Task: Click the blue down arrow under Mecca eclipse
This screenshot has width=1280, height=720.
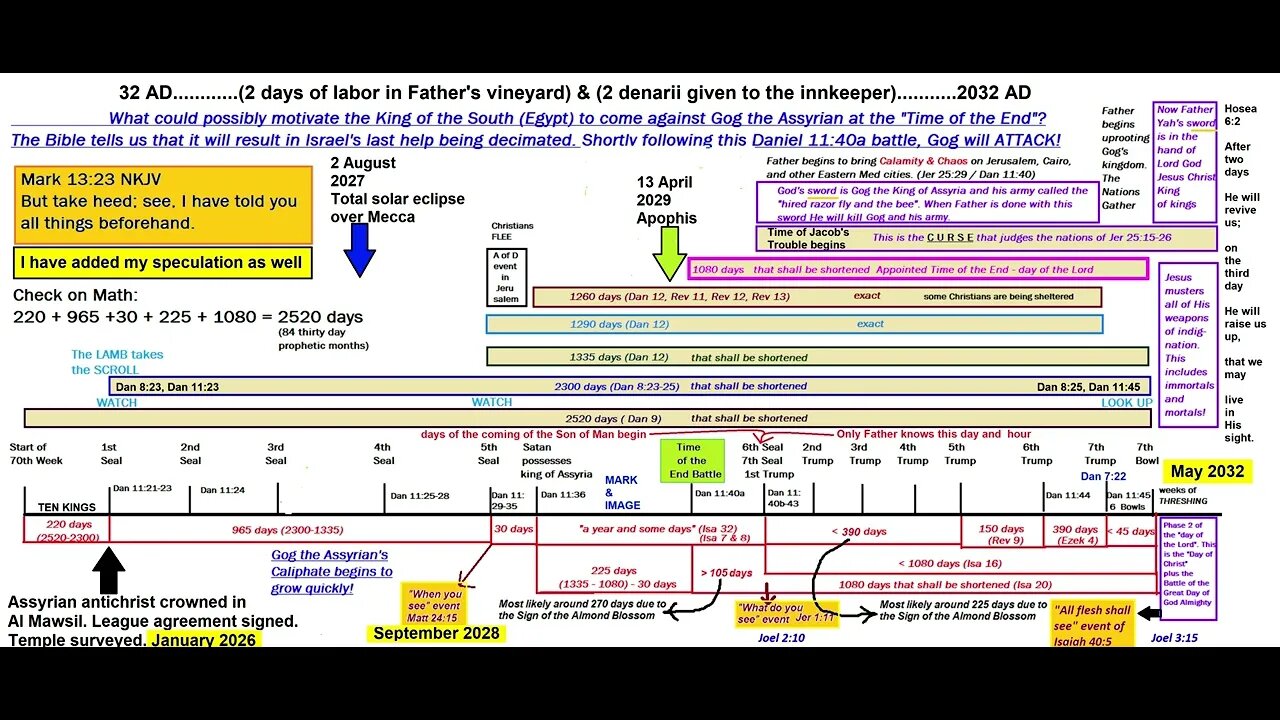Action: 359,251
